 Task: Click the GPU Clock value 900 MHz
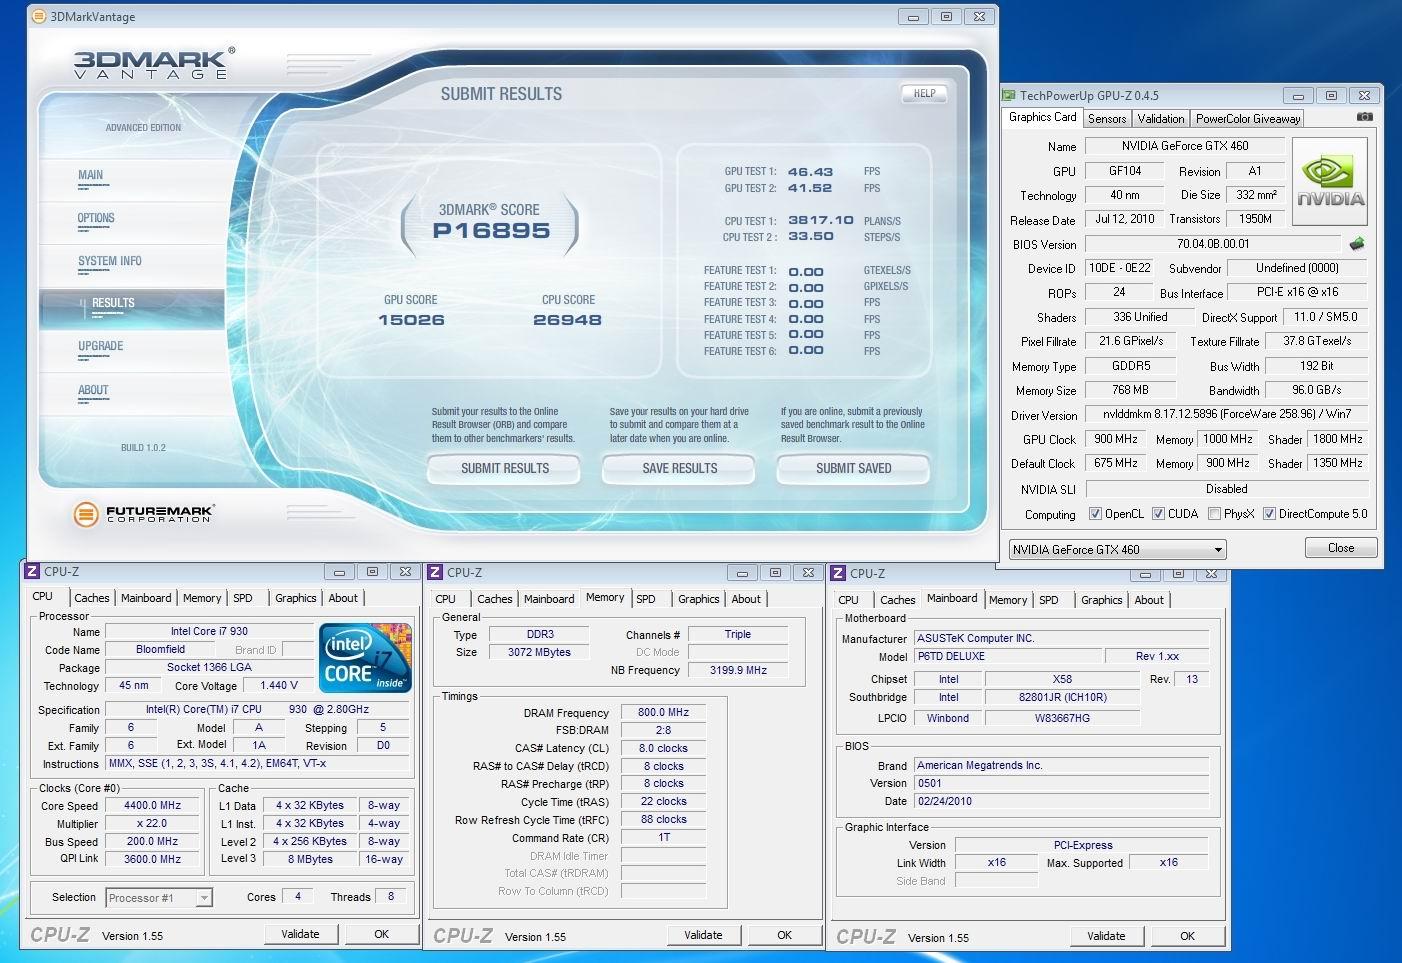coord(1115,438)
